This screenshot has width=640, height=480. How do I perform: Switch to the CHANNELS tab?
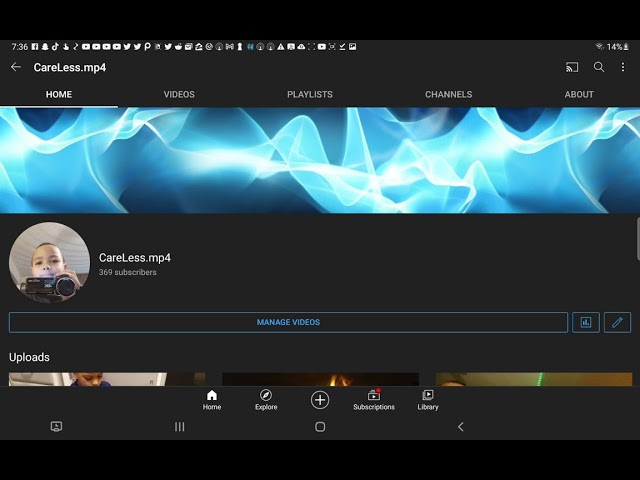tap(449, 94)
